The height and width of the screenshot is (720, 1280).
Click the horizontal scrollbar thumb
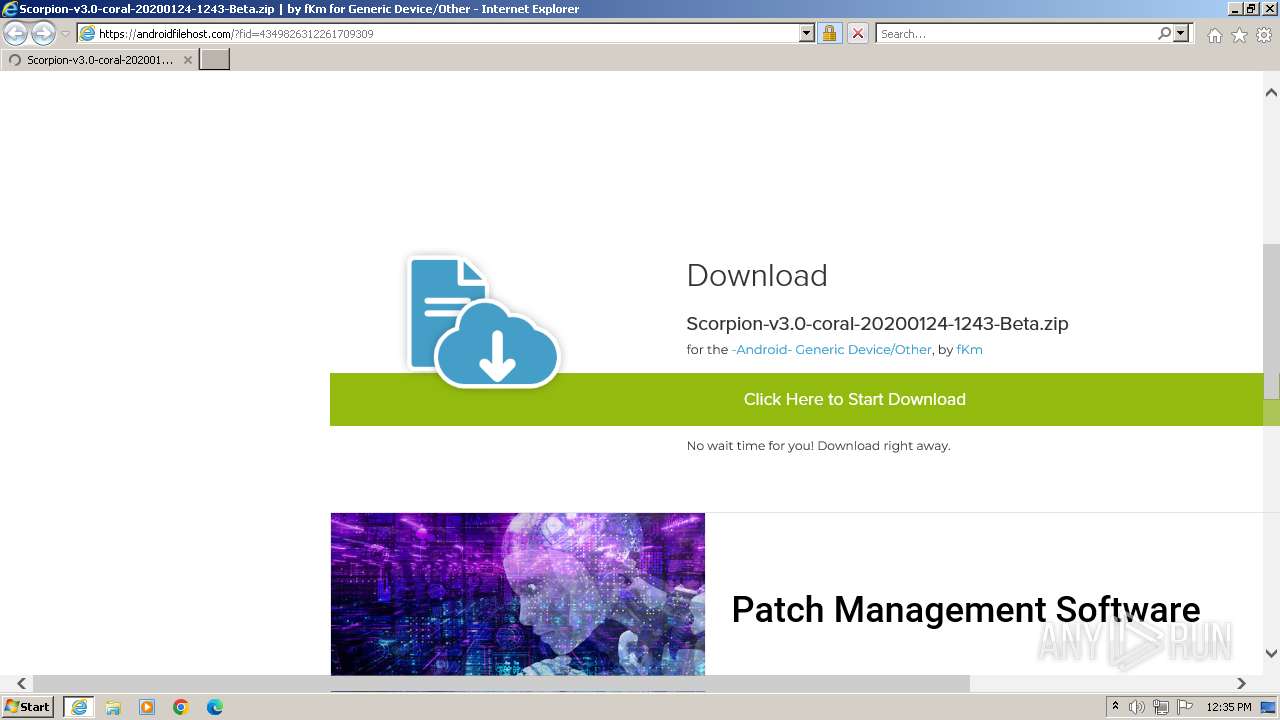(501, 683)
